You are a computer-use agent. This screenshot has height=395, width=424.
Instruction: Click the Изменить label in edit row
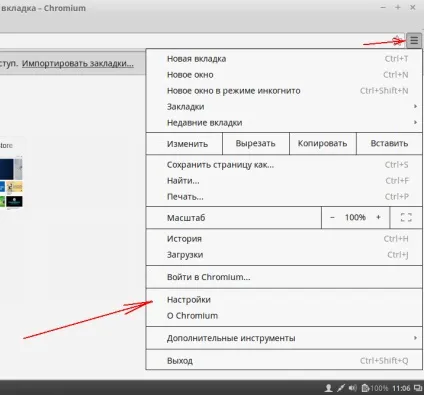pos(187,144)
